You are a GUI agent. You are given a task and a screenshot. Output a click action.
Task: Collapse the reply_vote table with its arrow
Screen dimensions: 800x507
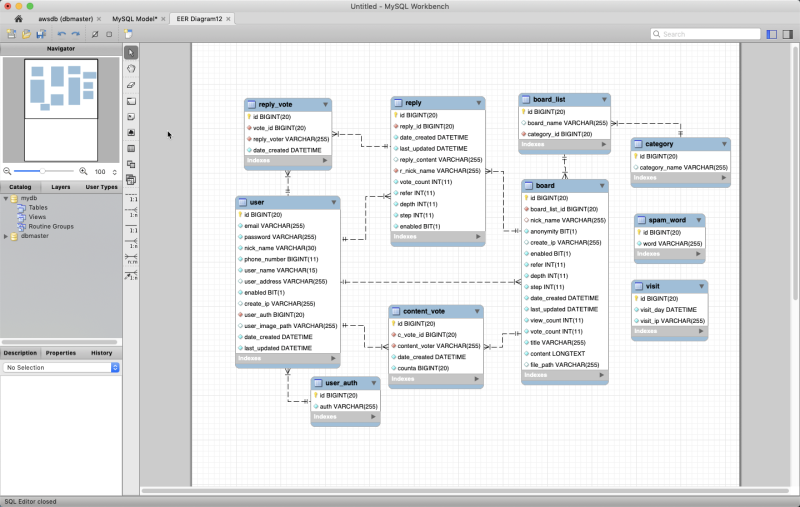coord(325,104)
